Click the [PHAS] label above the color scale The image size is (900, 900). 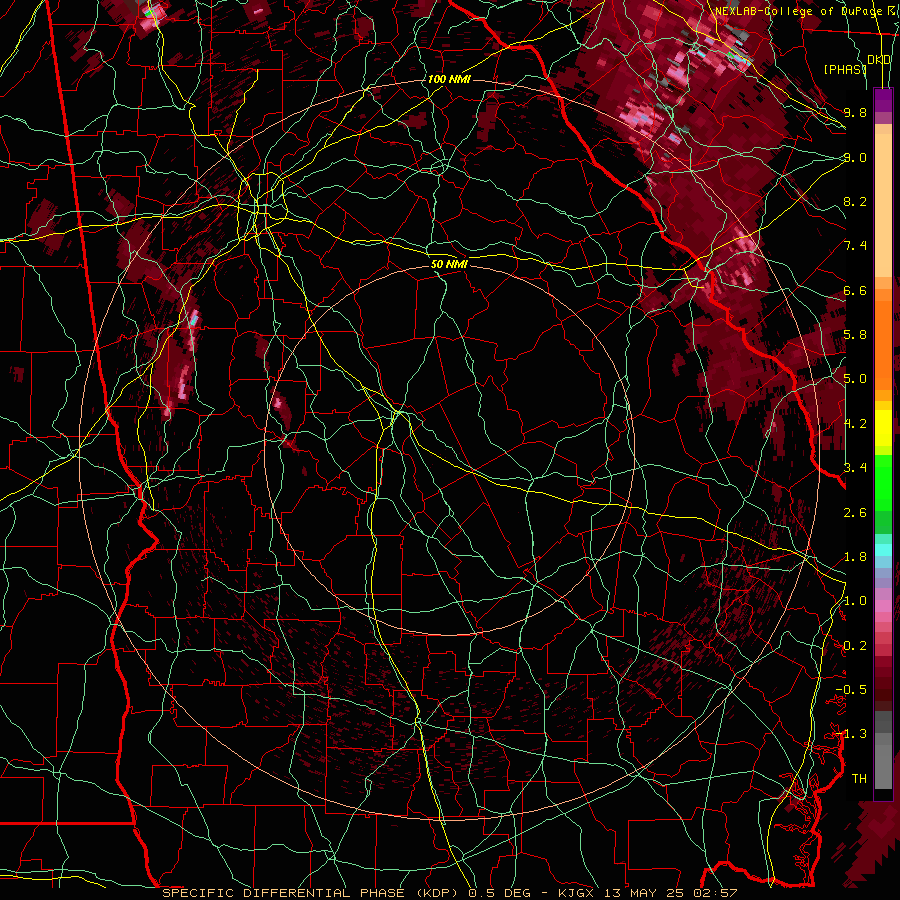point(845,69)
